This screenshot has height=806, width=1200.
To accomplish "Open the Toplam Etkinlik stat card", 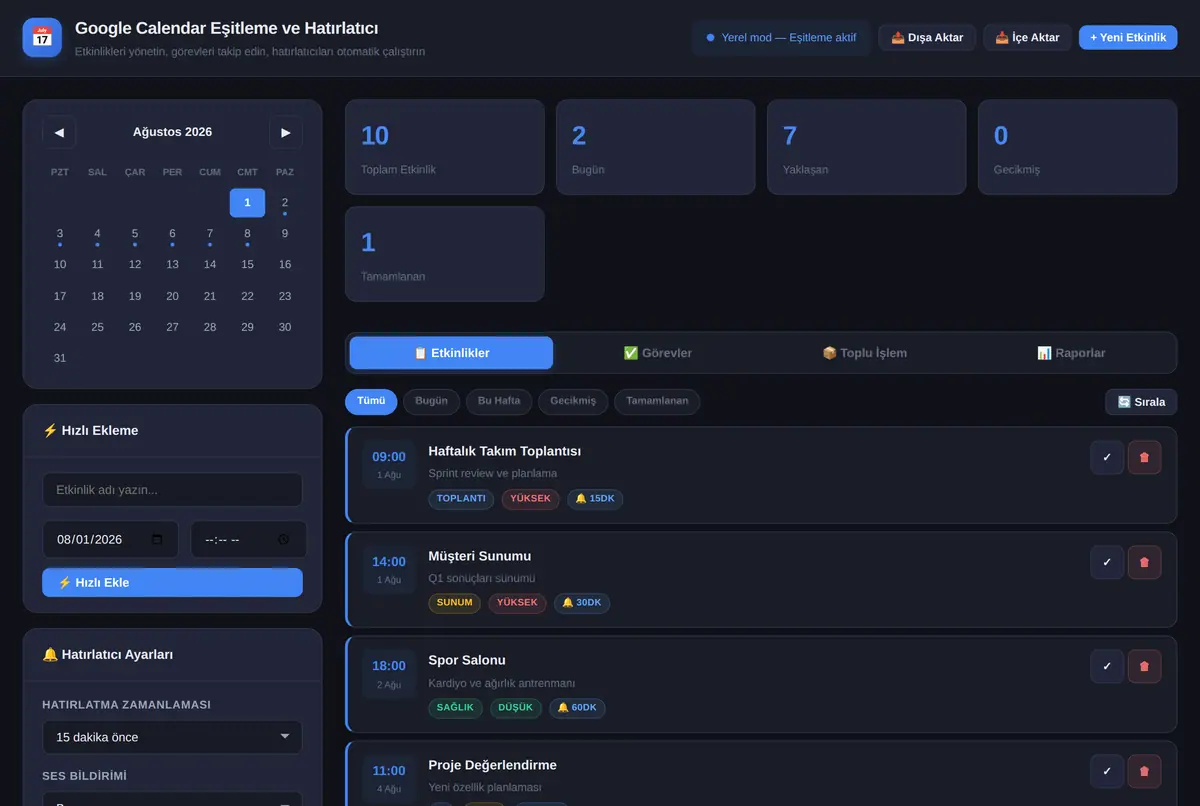I will click(x=445, y=147).
